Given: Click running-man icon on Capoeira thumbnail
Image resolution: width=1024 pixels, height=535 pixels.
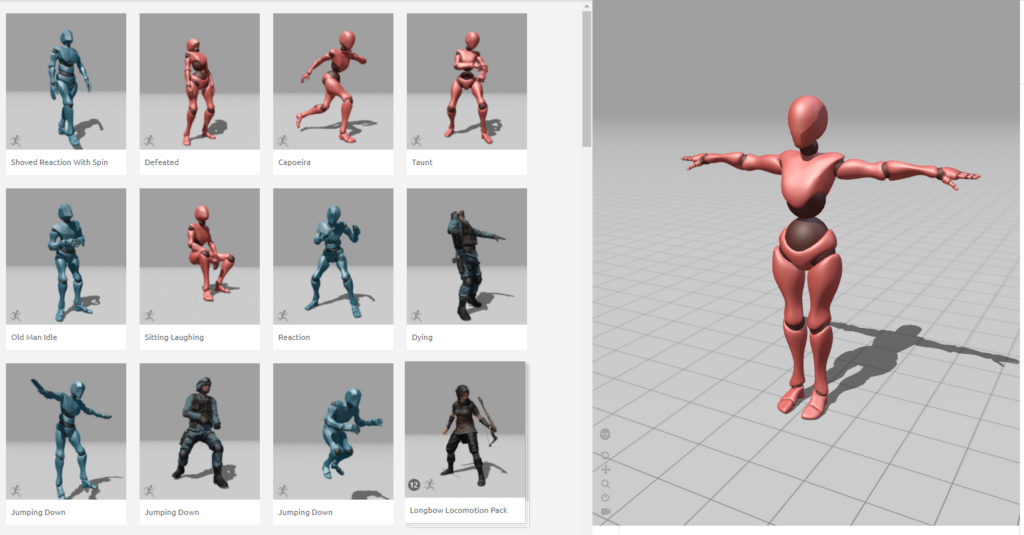Looking at the screenshot, I should tap(283, 141).
